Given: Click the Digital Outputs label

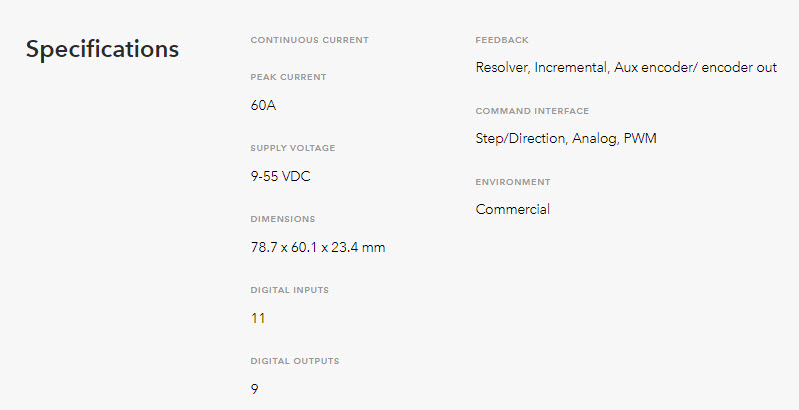Looking at the screenshot, I should coord(295,361).
